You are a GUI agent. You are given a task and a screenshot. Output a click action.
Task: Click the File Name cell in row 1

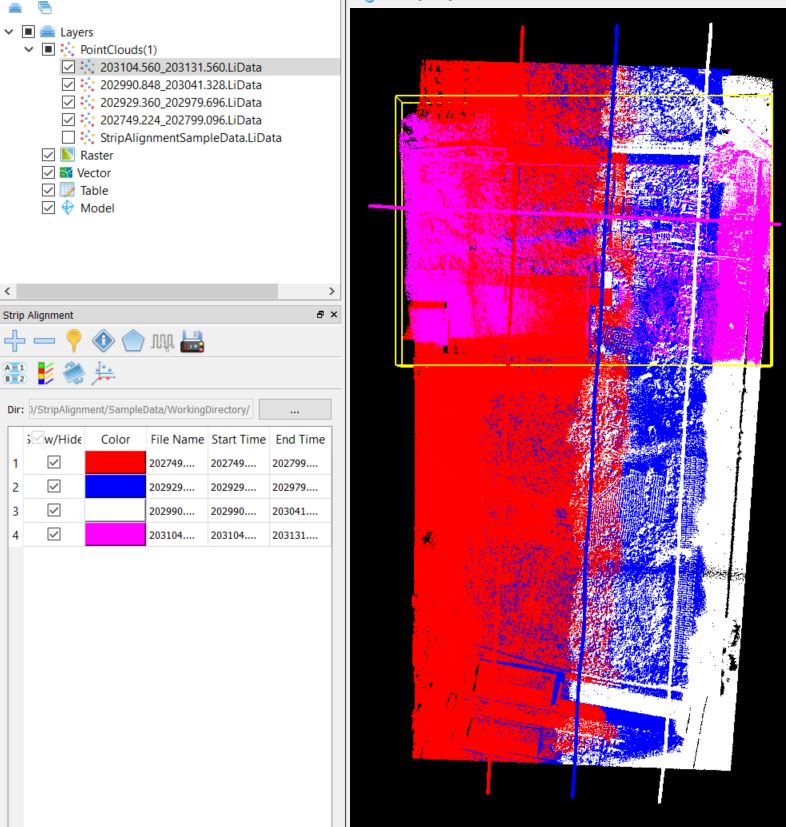point(177,463)
